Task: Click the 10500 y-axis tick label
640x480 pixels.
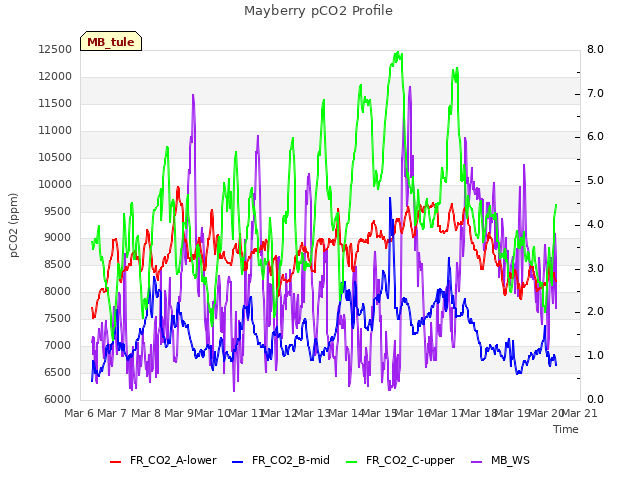Action: point(55,158)
